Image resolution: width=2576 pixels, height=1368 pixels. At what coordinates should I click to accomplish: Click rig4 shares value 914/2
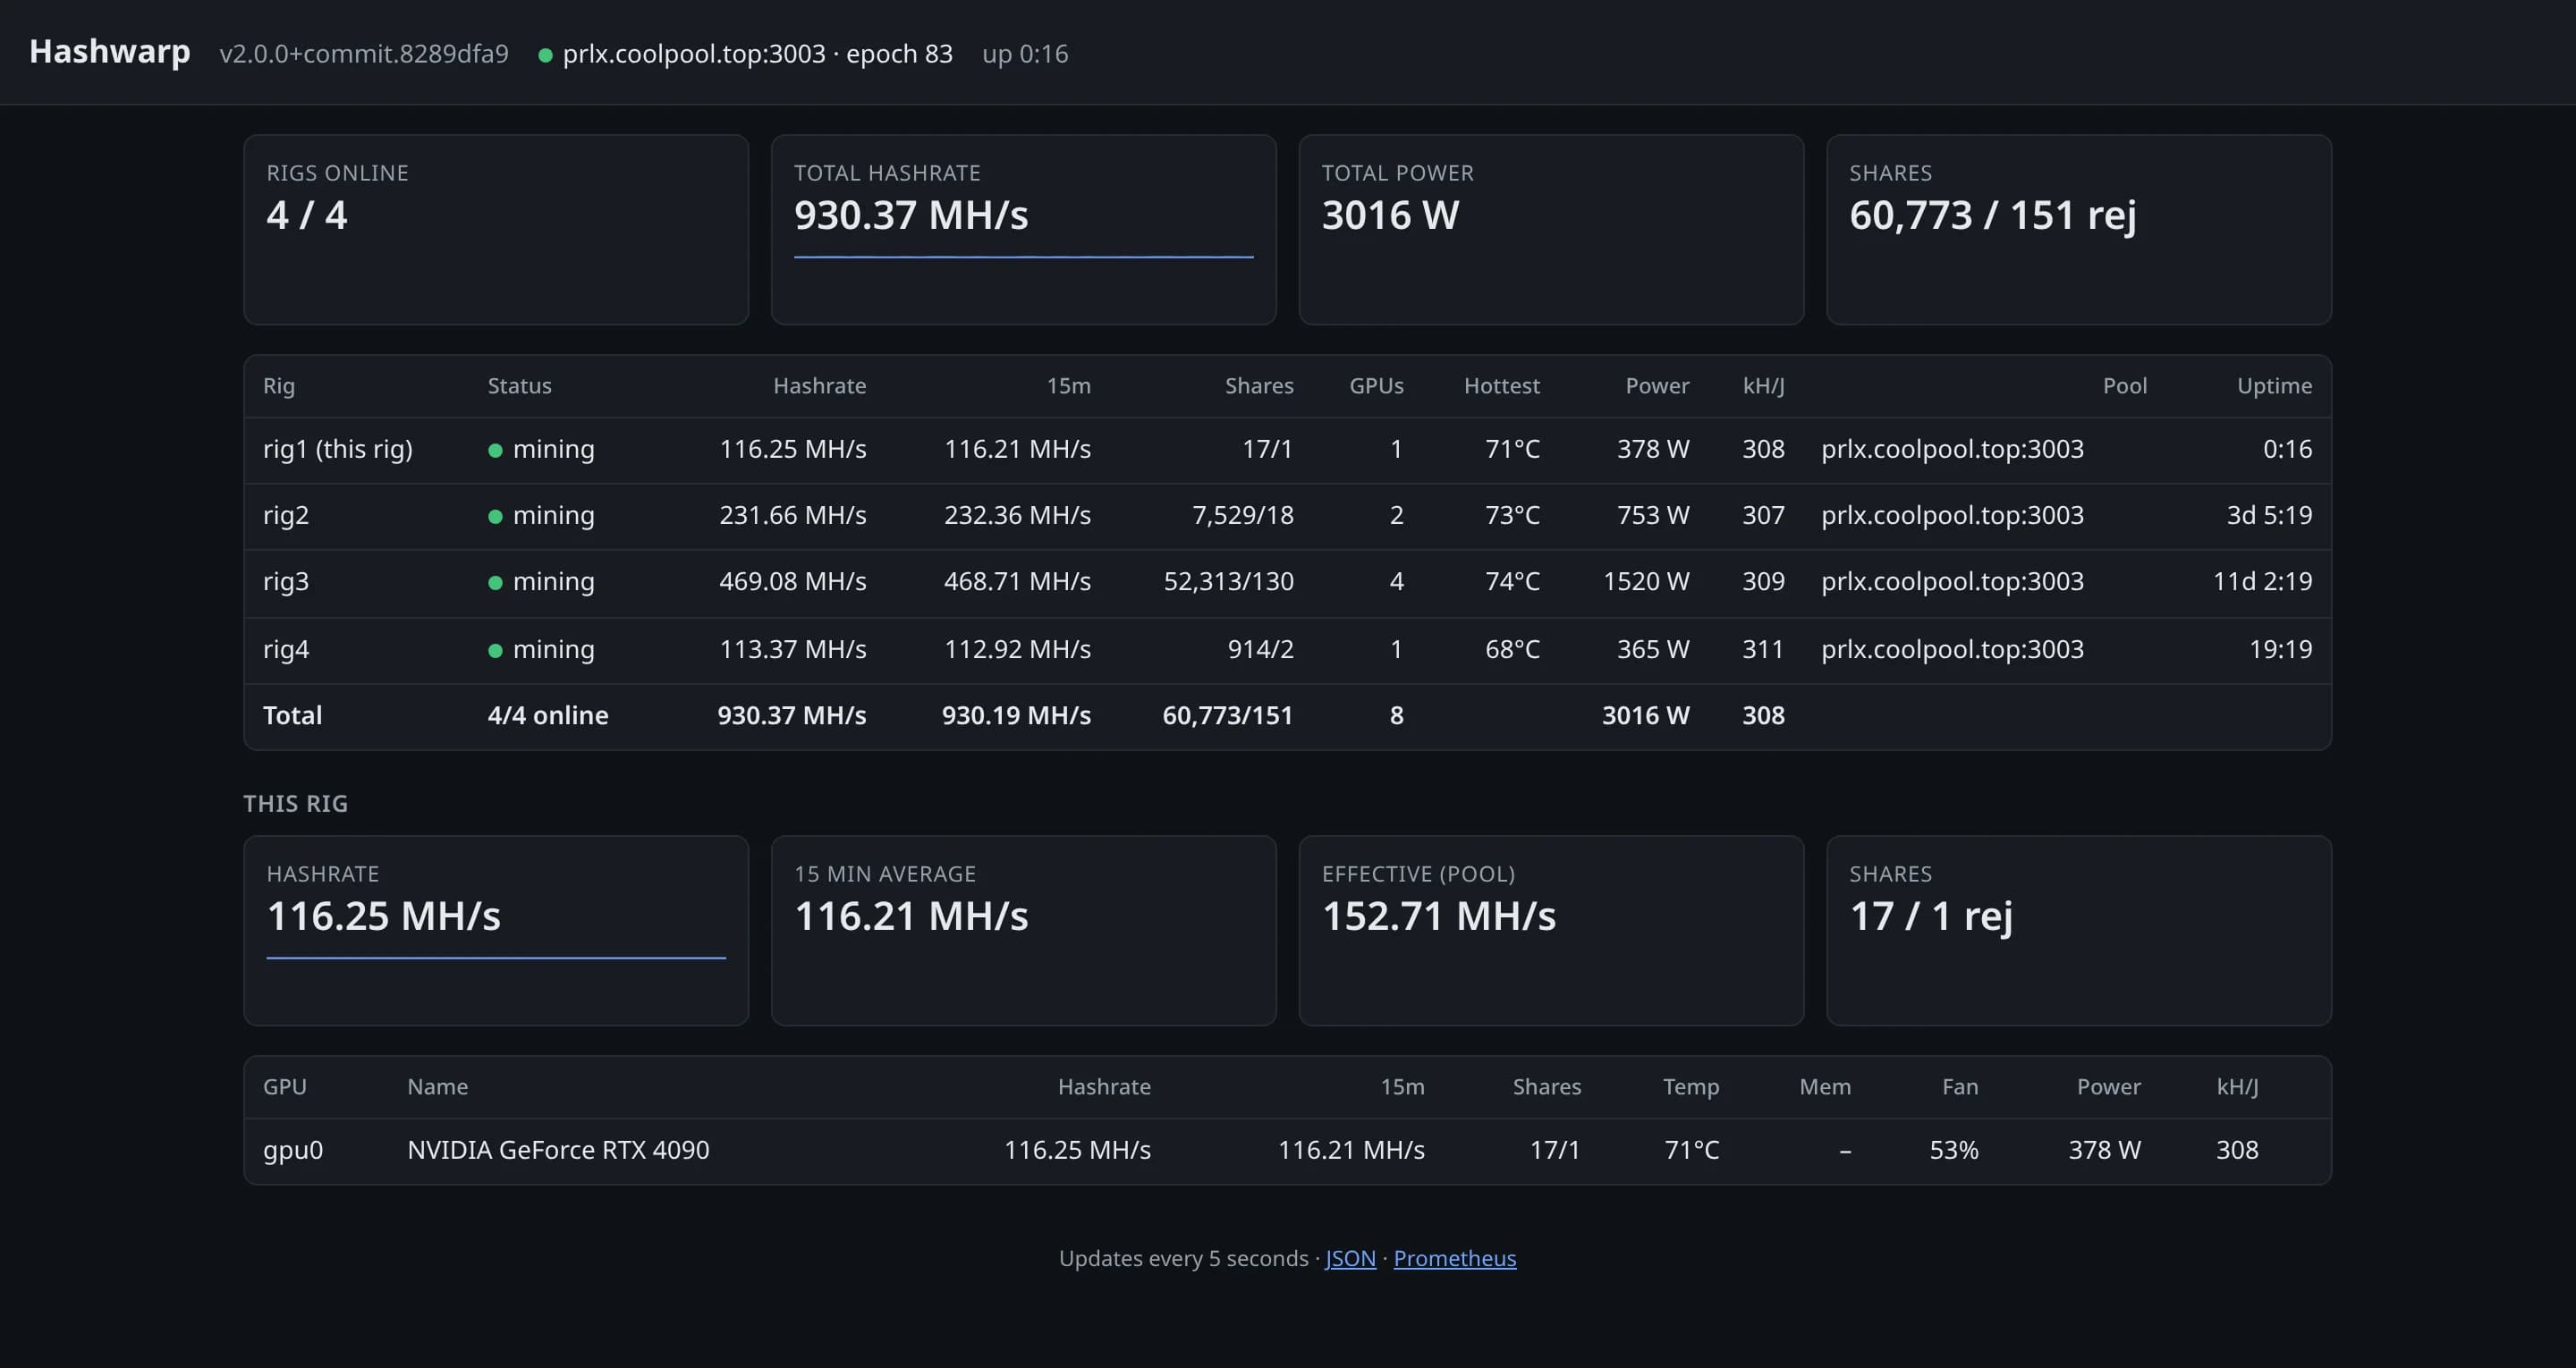(x=1260, y=649)
